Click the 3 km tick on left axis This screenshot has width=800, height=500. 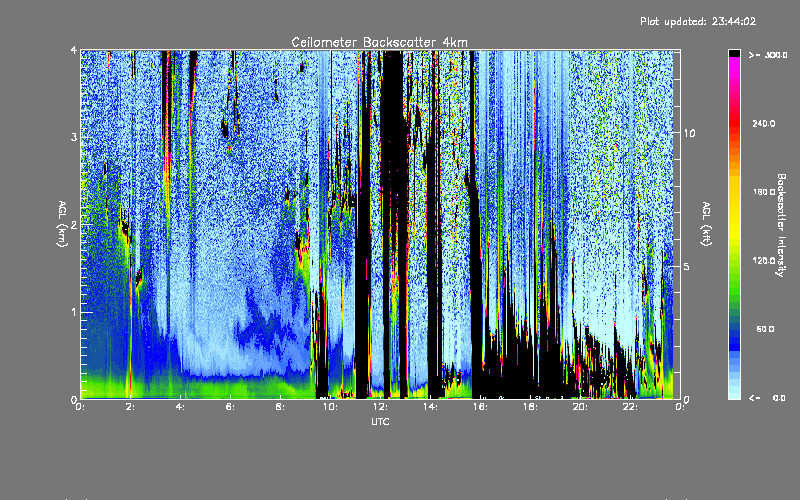coord(74,137)
